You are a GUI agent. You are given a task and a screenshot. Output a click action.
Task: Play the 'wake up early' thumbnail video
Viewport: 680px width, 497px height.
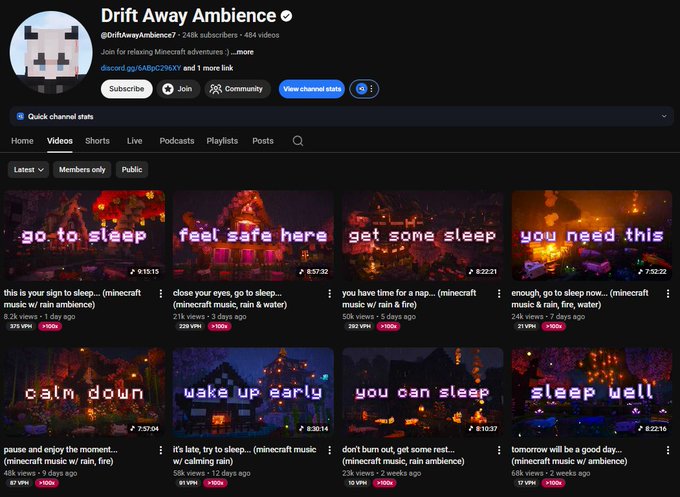[253, 392]
